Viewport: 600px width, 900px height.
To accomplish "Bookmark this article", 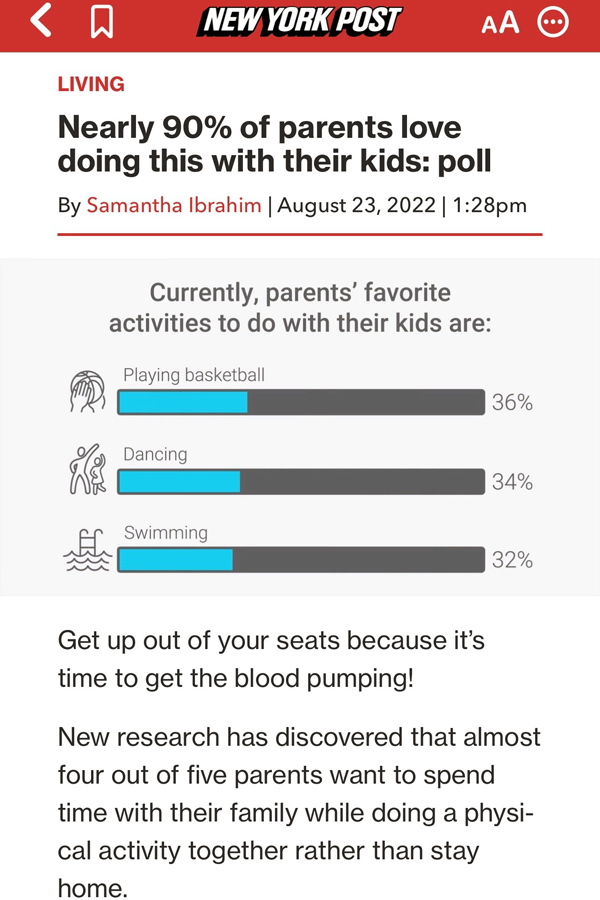I will click(x=100, y=22).
